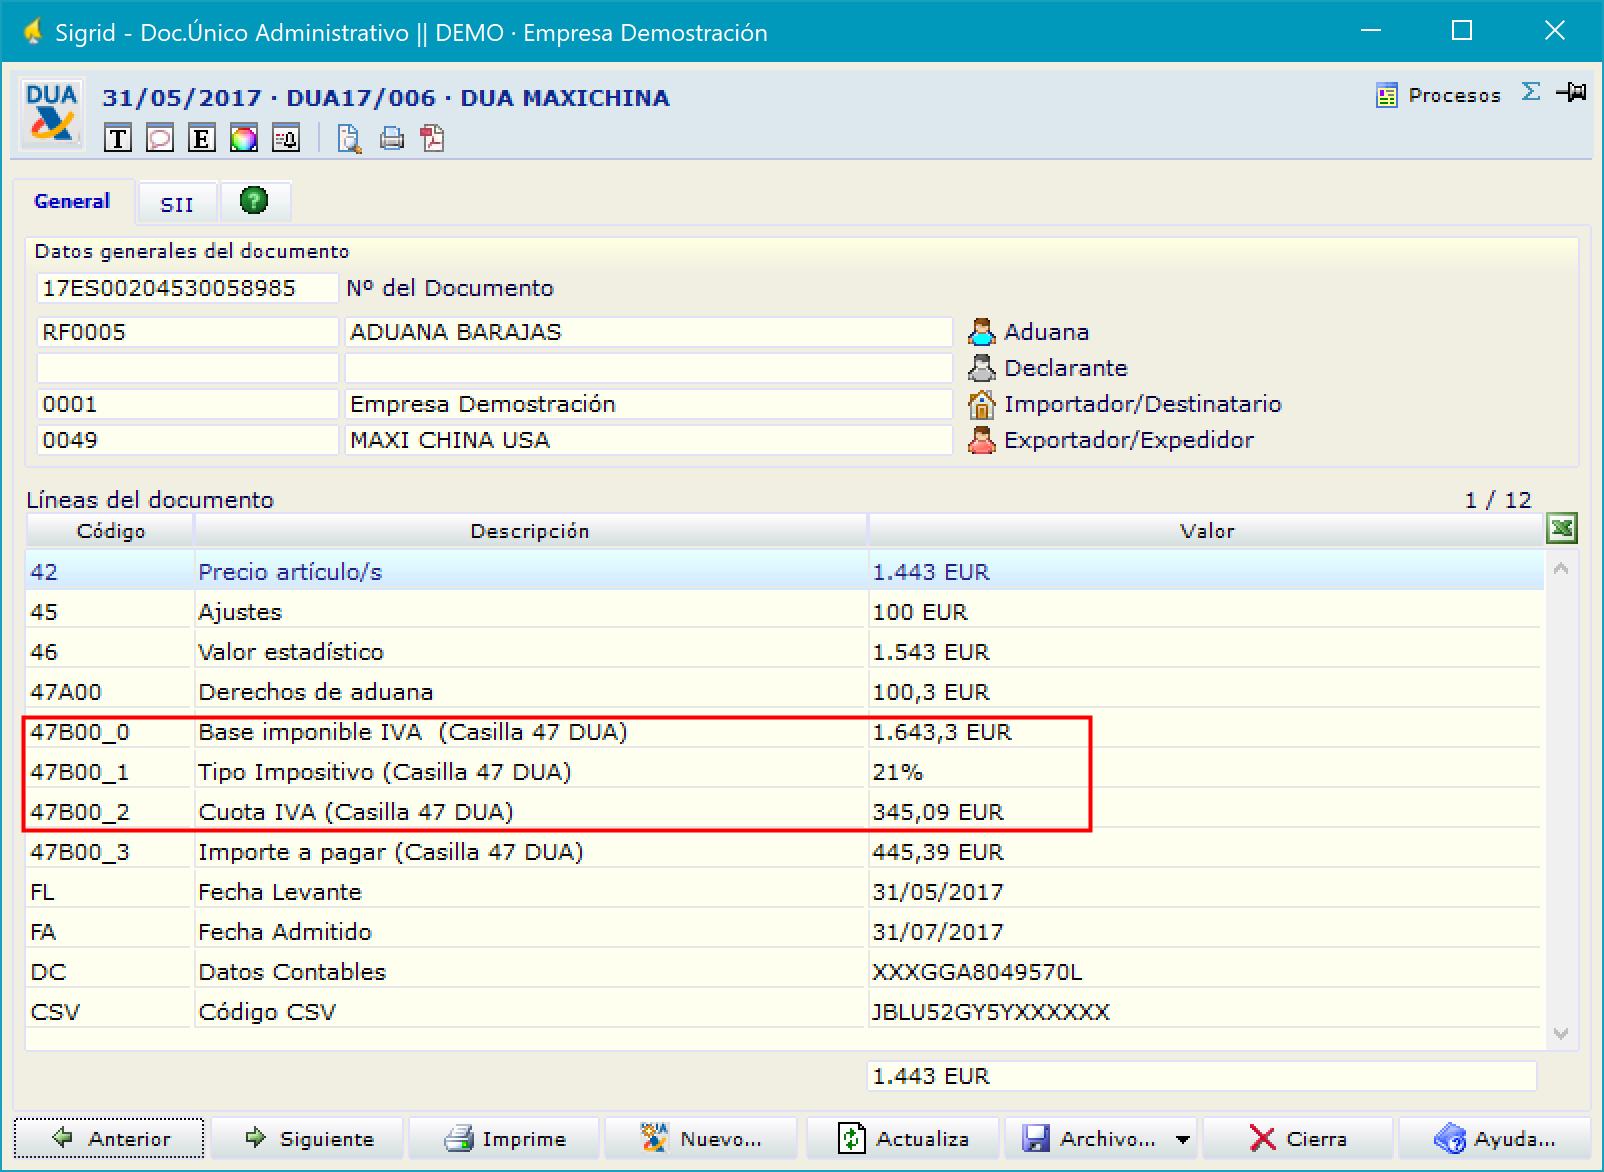This screenshot has height=1172, width=1604.
Task: Open print preview magnifier icon
Action: [x=349, y=138]
